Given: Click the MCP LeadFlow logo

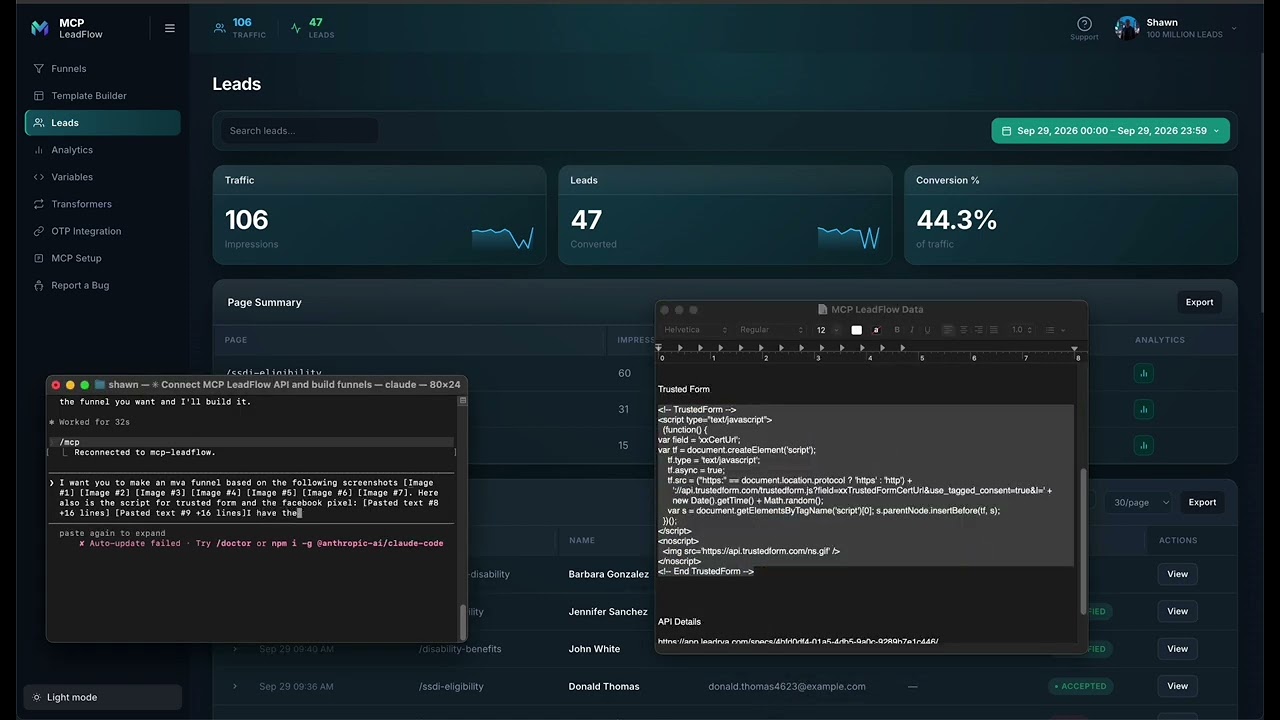Looking at the screenshot, I should click(40, 28).
